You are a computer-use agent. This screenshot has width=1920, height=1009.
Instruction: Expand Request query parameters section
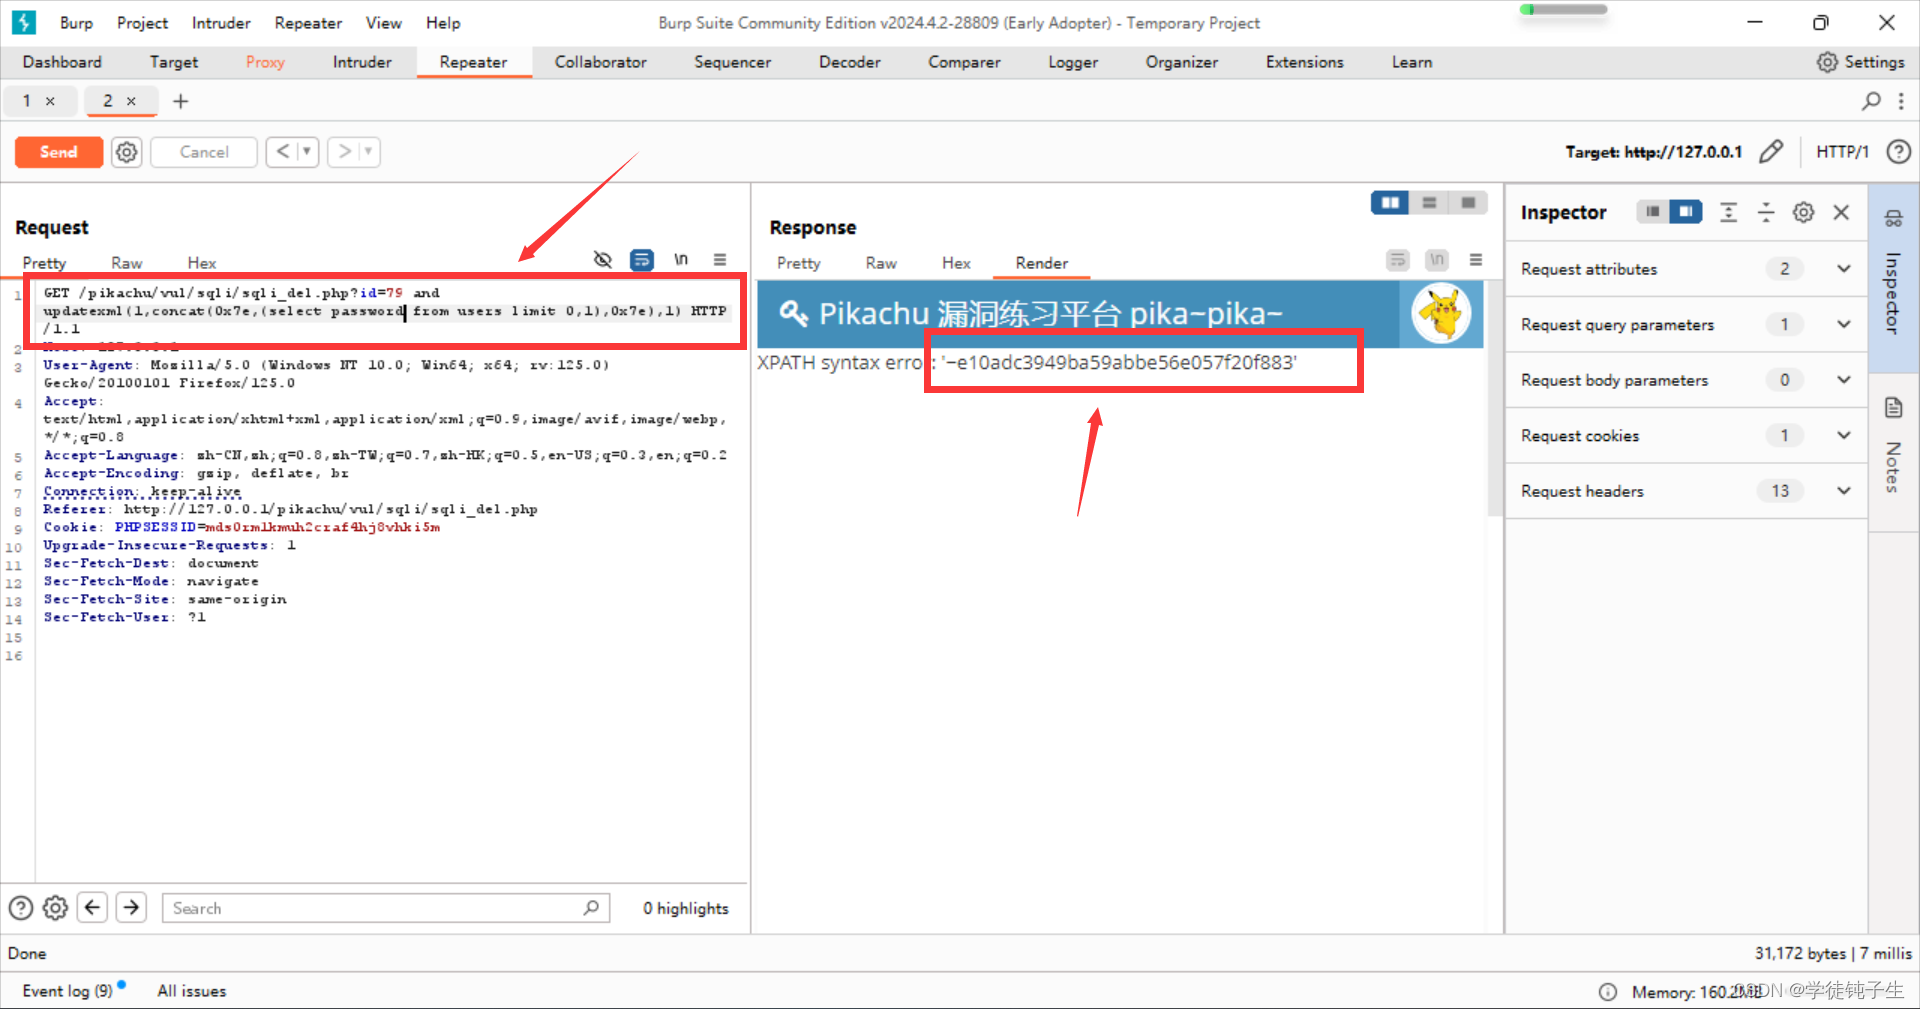click(x=1843, y=324)
